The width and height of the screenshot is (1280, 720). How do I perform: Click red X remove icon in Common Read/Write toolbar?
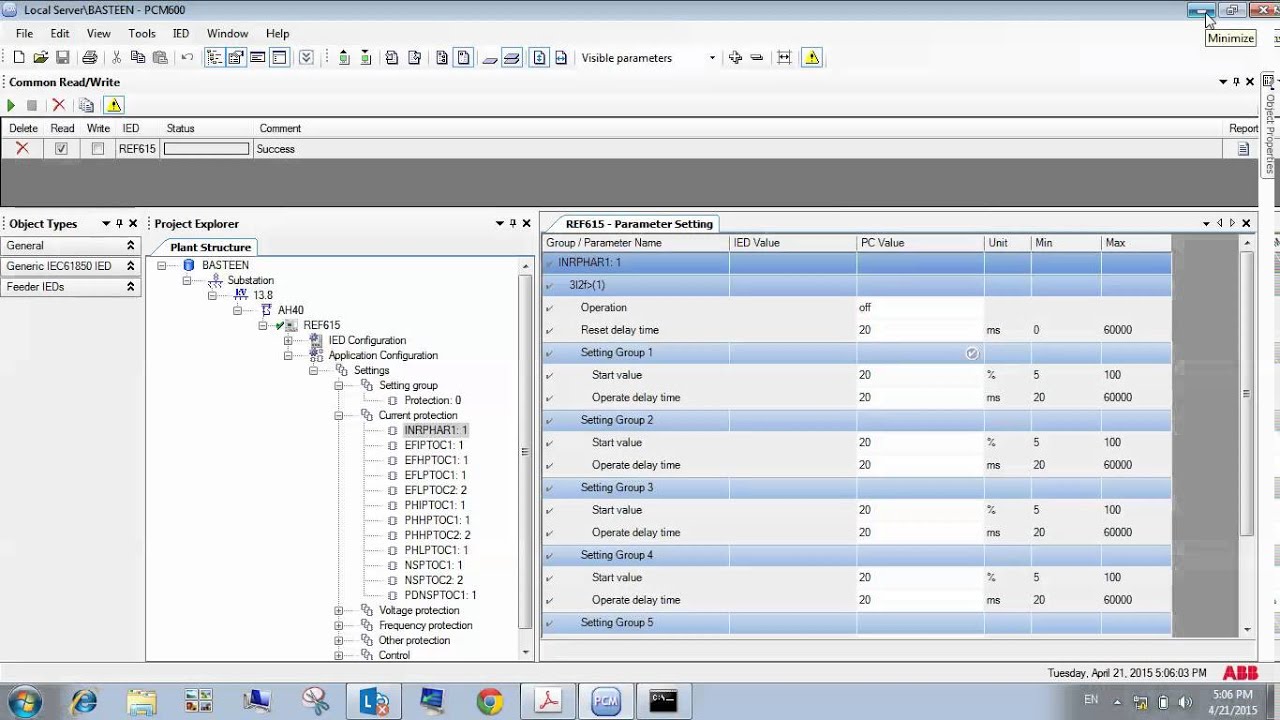58,105
